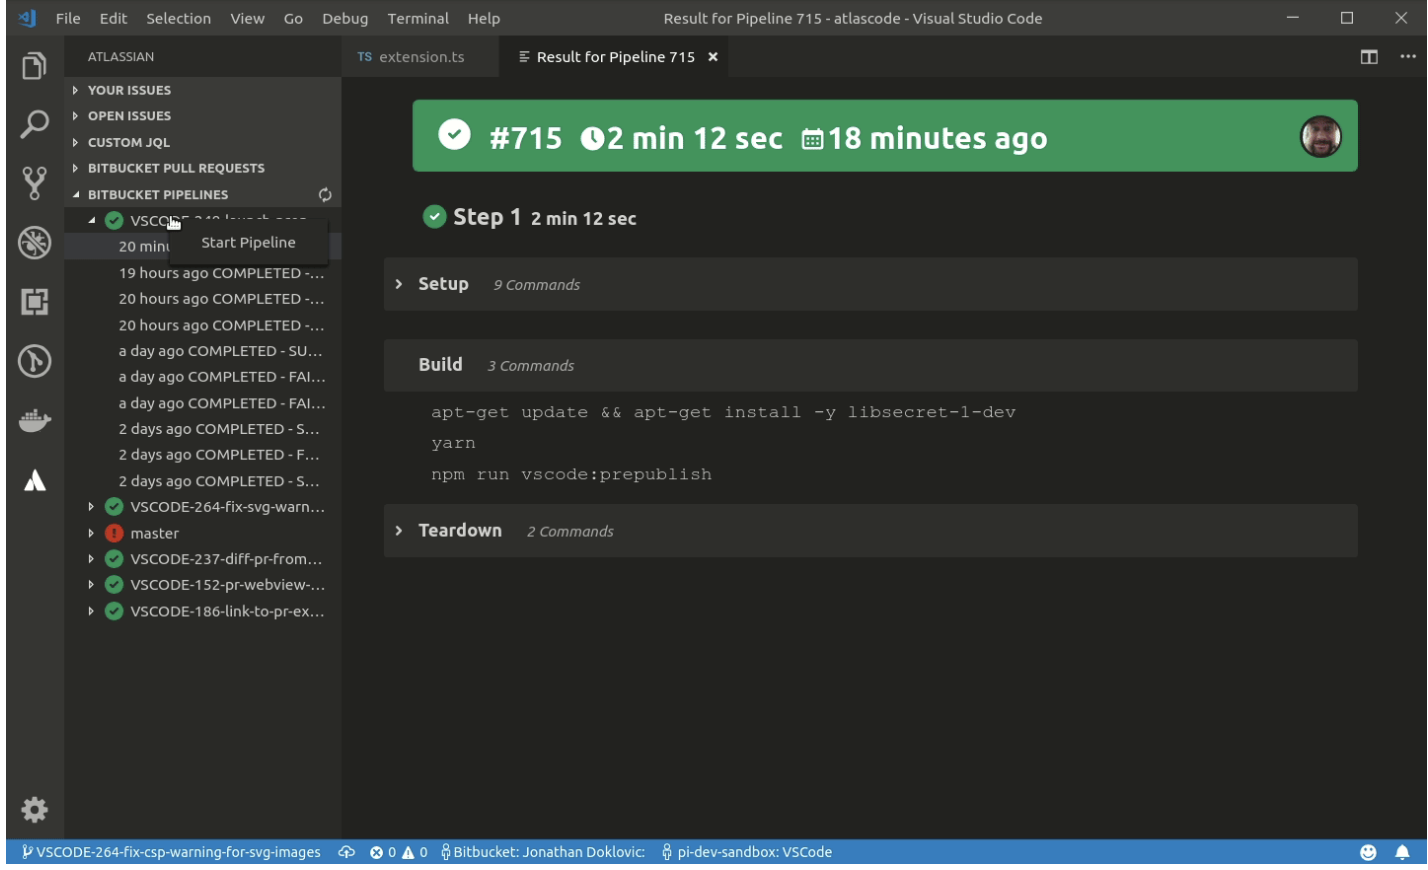Click the split editor icon
Image resolution: width=1428 pixels, height=870 pixels.
pyautogui.click(x=1369, y=57)
